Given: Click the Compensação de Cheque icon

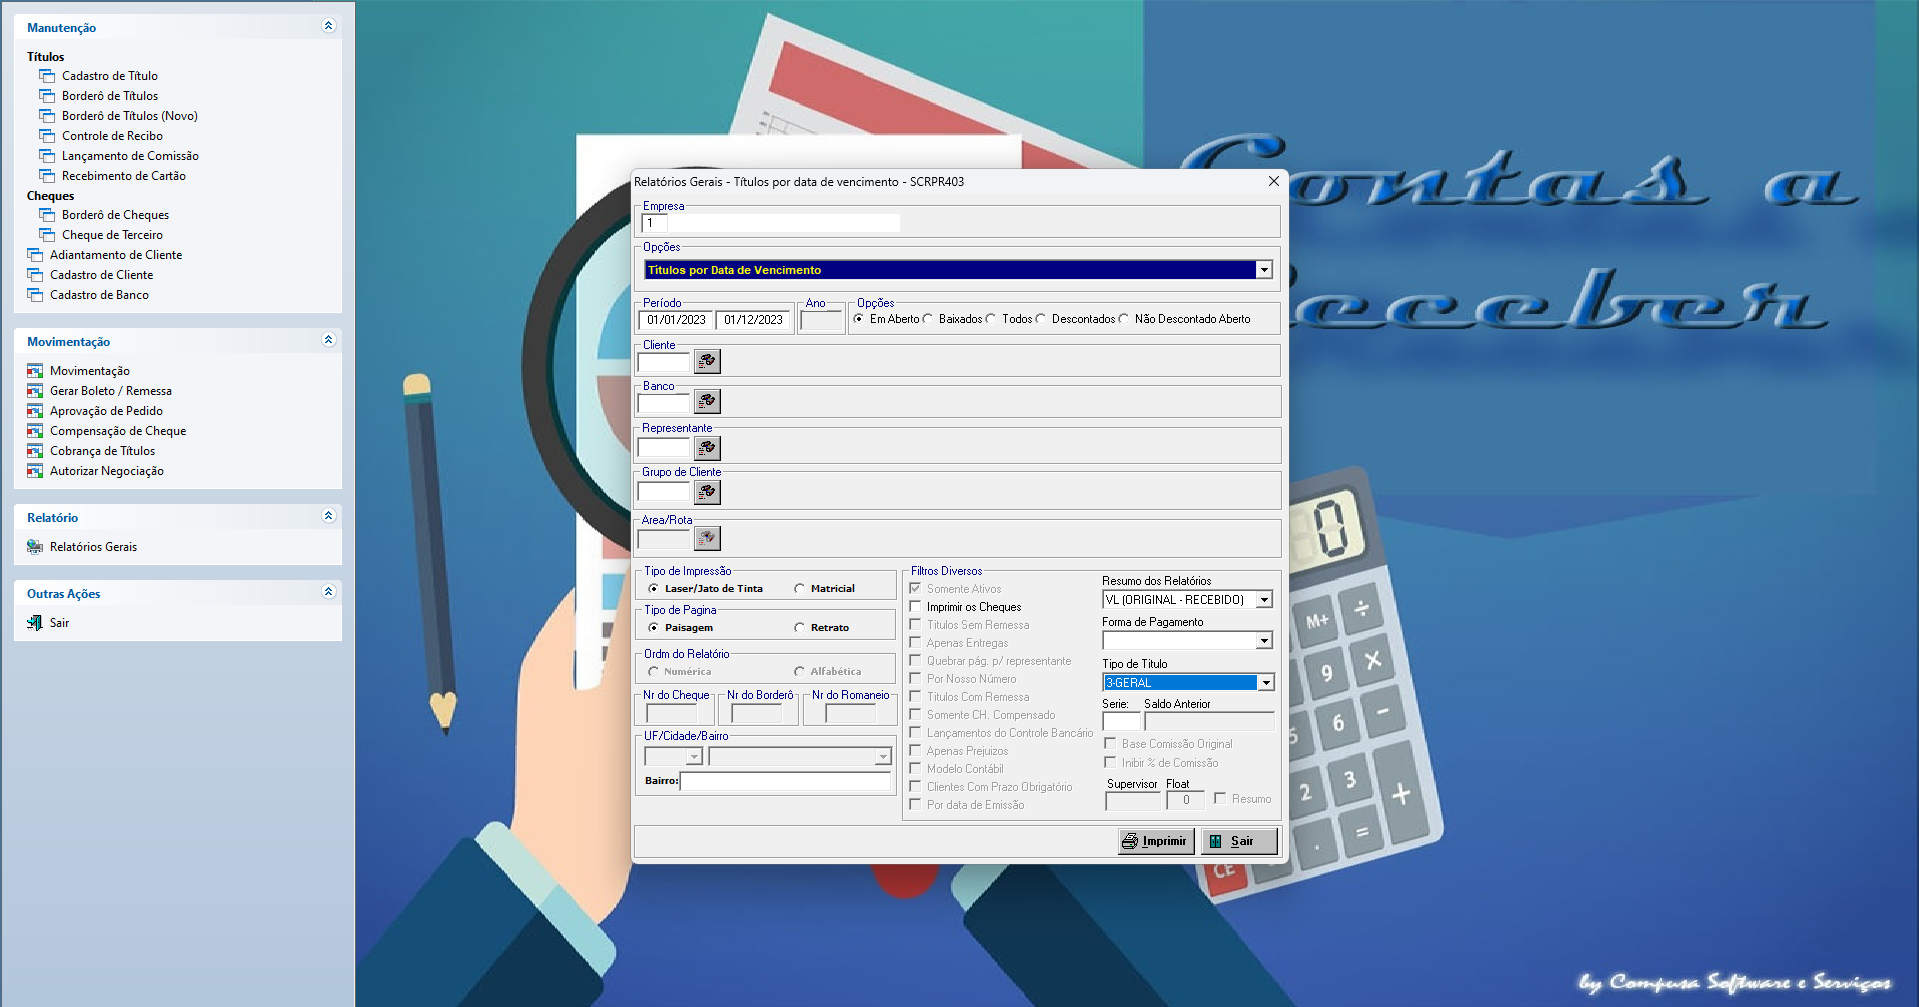Looking at the screenshot, I should click(35, 431).
